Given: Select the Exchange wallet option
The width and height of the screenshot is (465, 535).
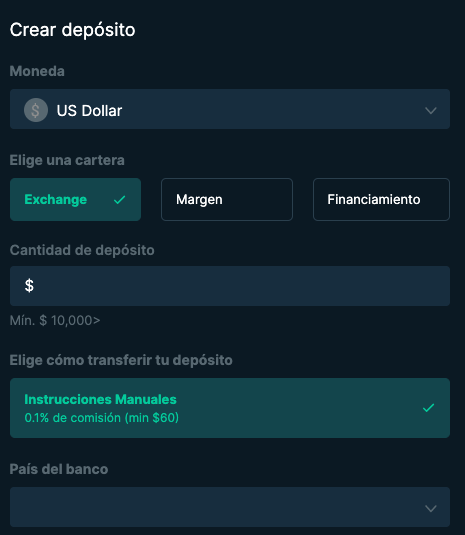Looking at the screenshot, I should [x=75, y=199].
